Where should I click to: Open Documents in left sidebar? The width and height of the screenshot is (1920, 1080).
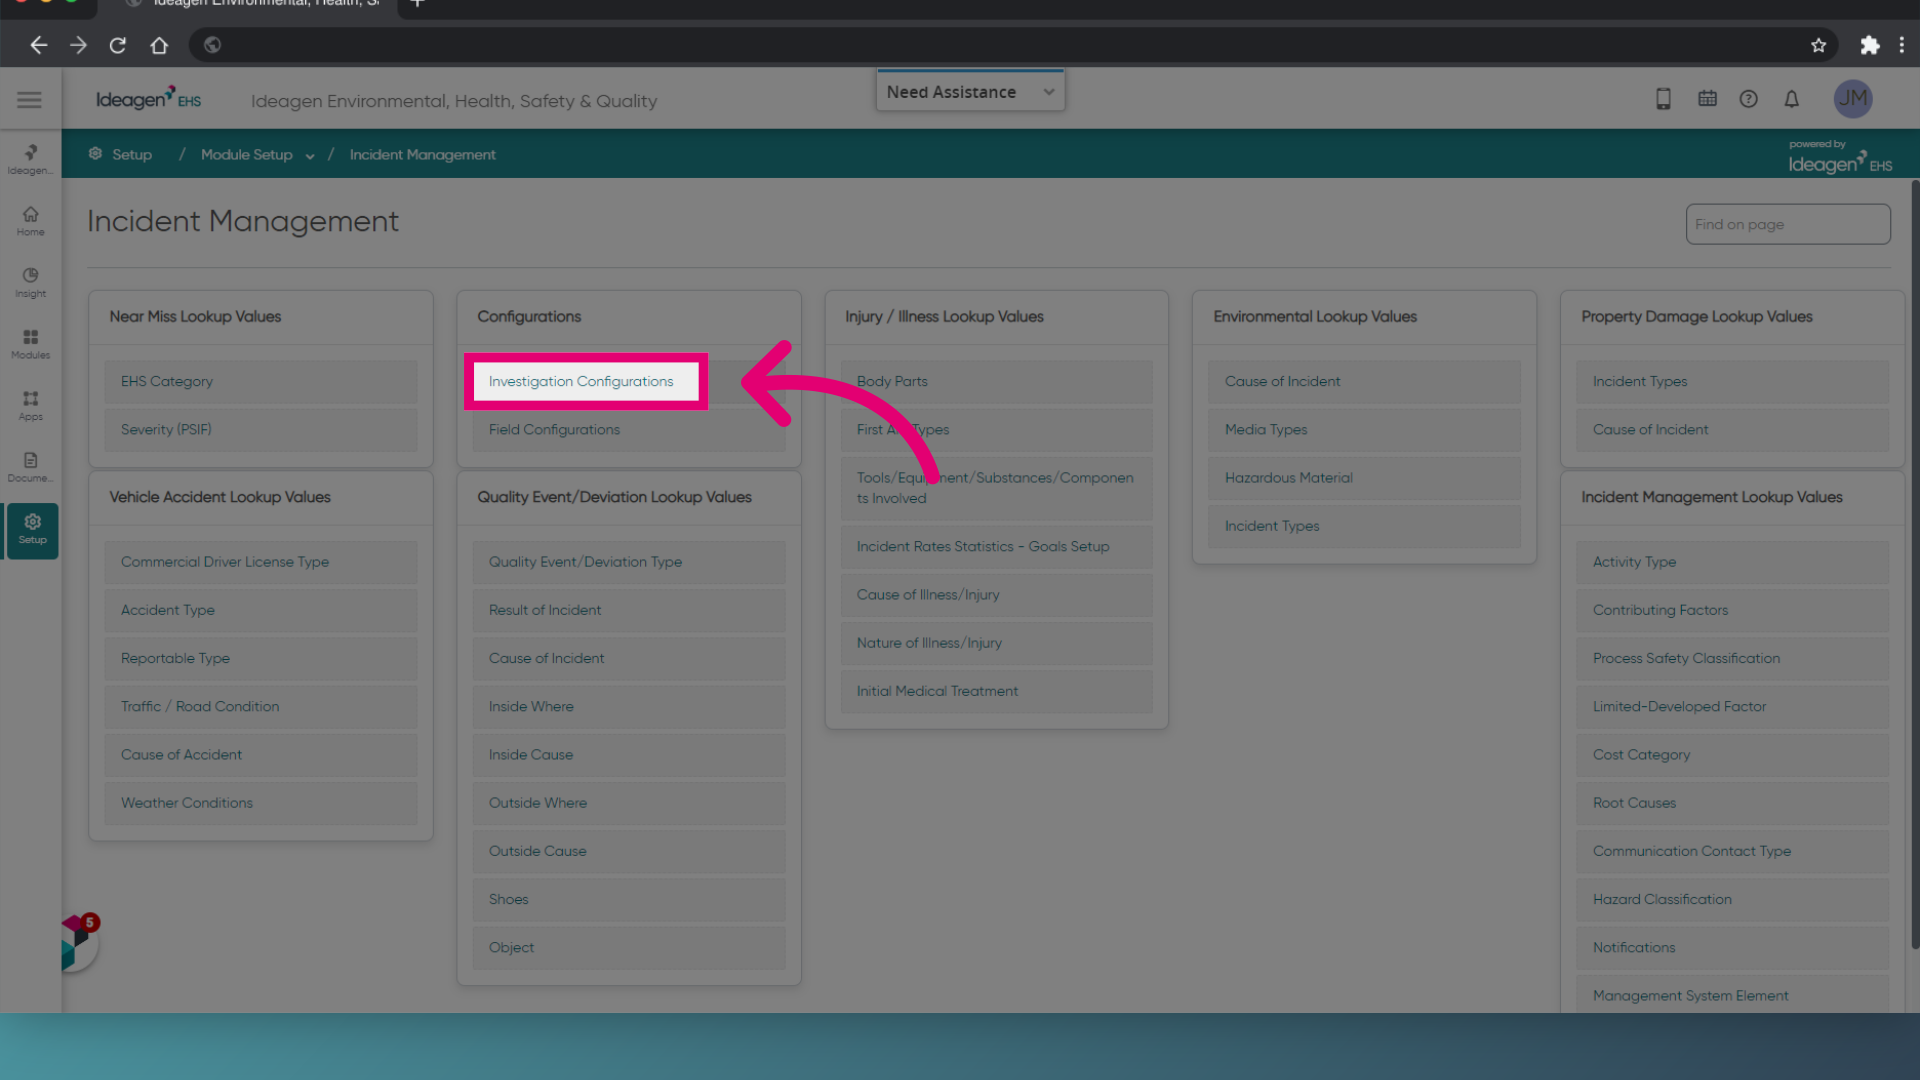click(30, 467)
